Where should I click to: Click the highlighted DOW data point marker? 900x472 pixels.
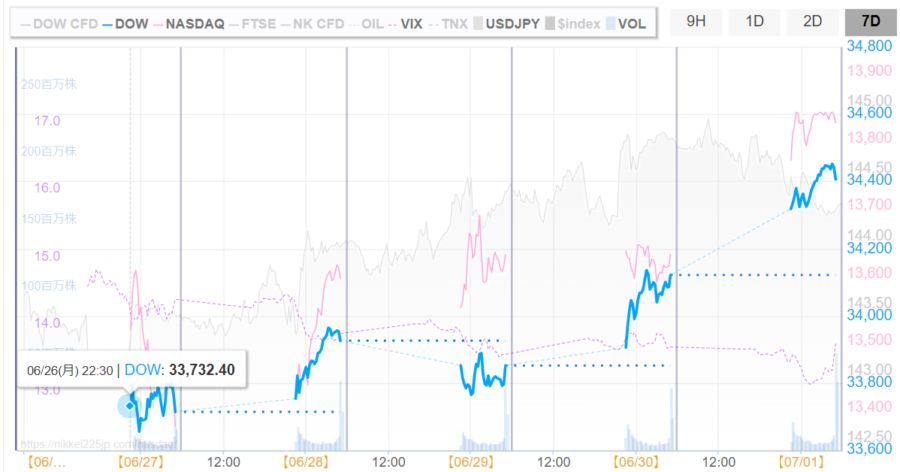point(129,404)
